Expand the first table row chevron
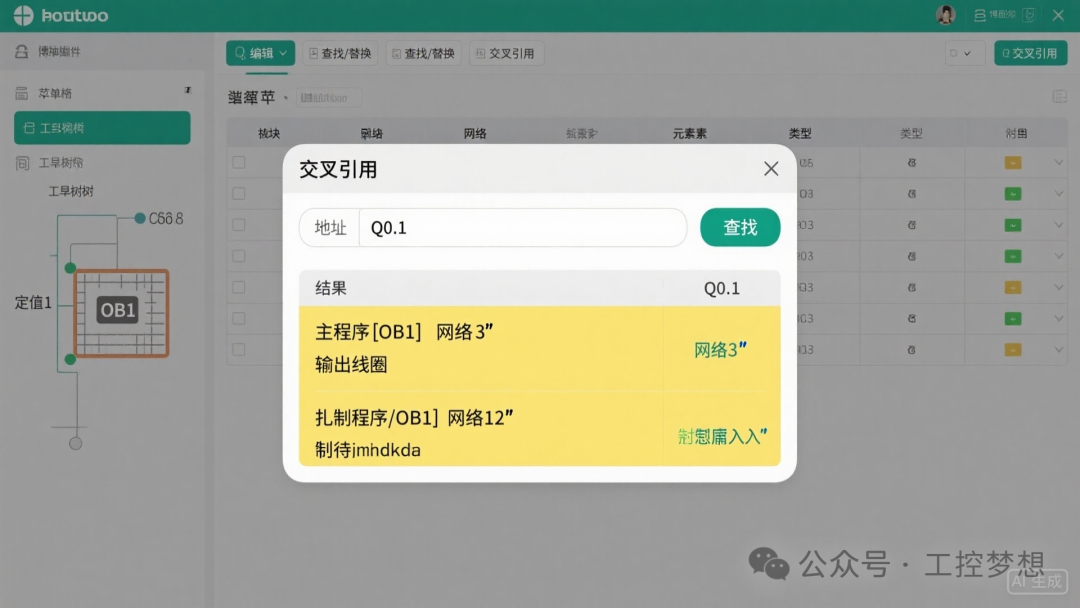This screenshot has width=1080, height=608. click(1059, 163)
